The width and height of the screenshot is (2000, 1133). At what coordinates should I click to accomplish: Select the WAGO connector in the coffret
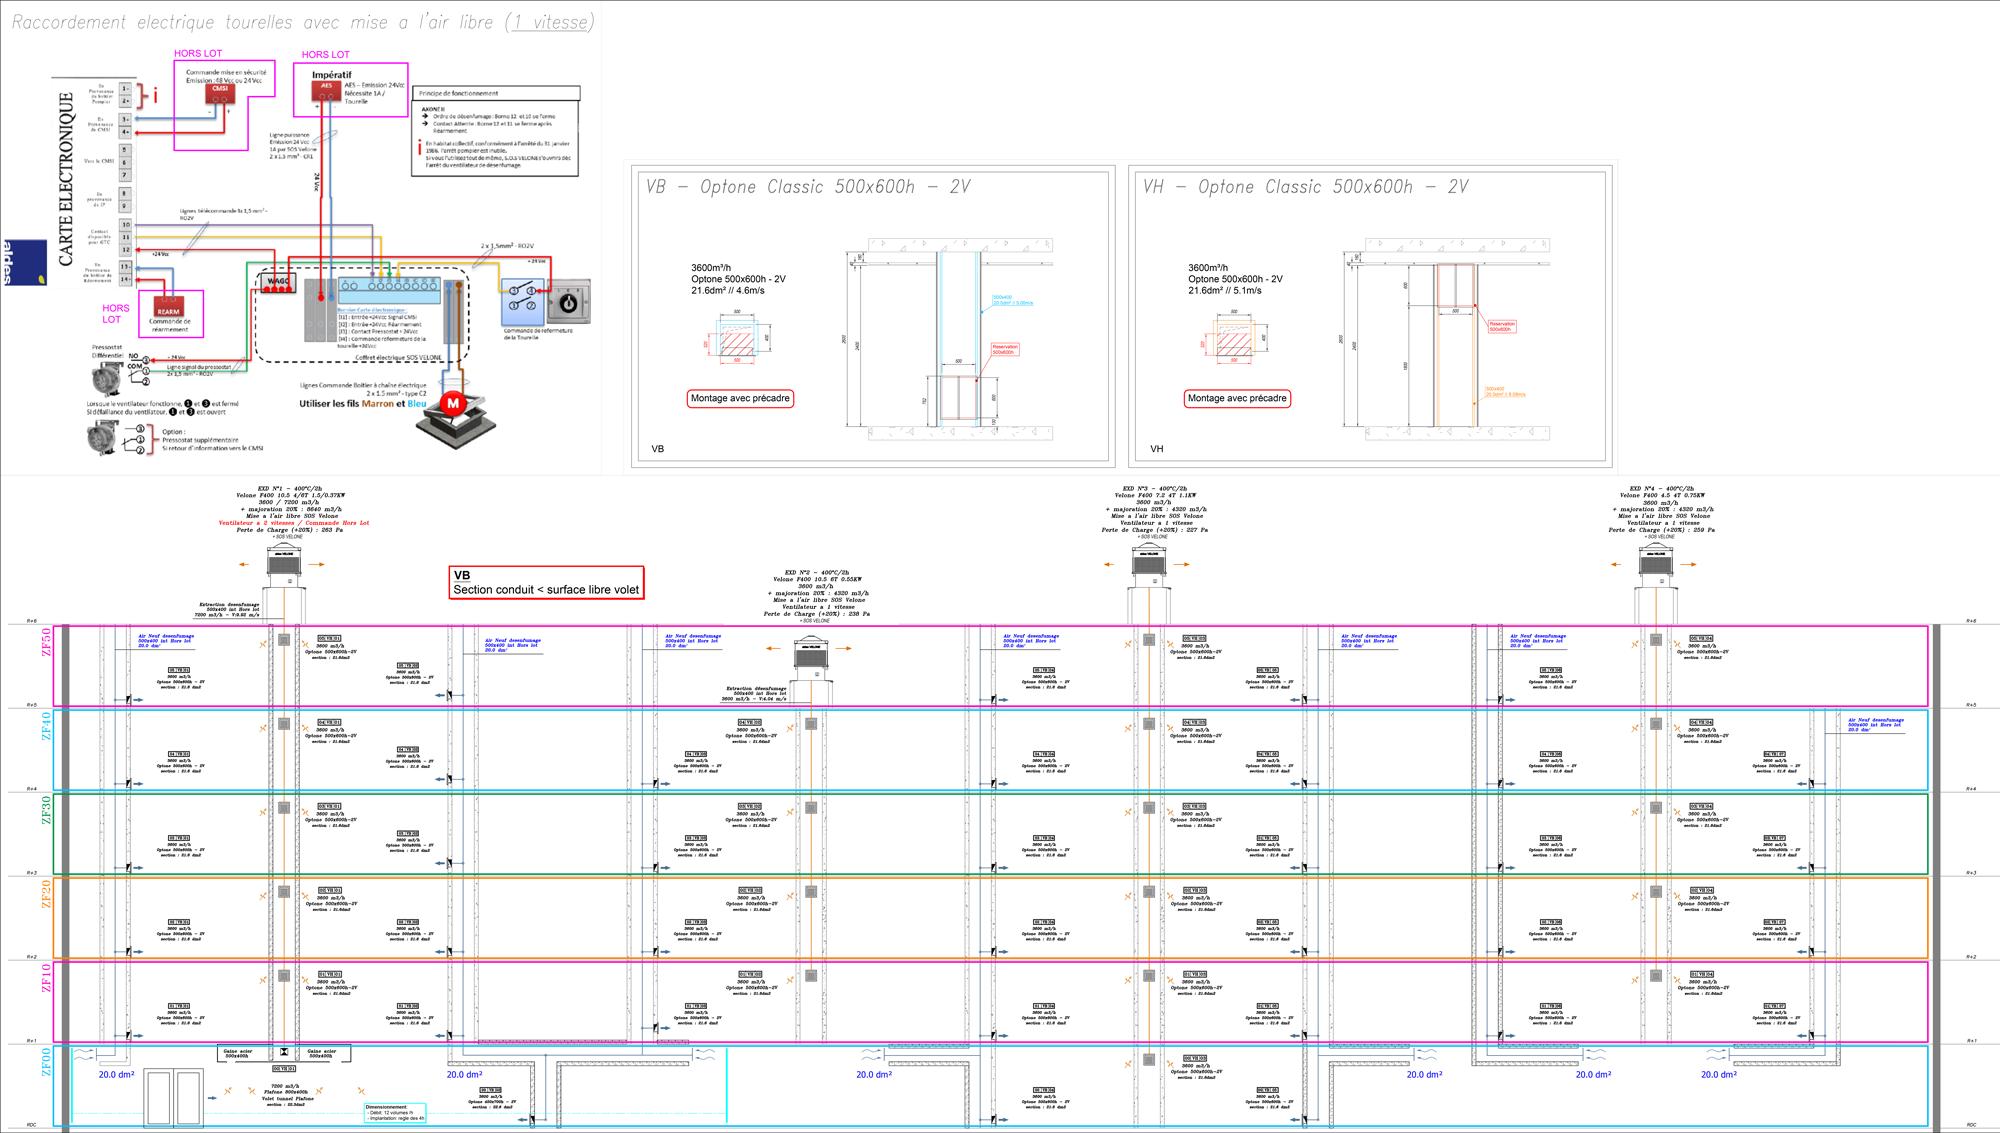[x=278, y=283]
